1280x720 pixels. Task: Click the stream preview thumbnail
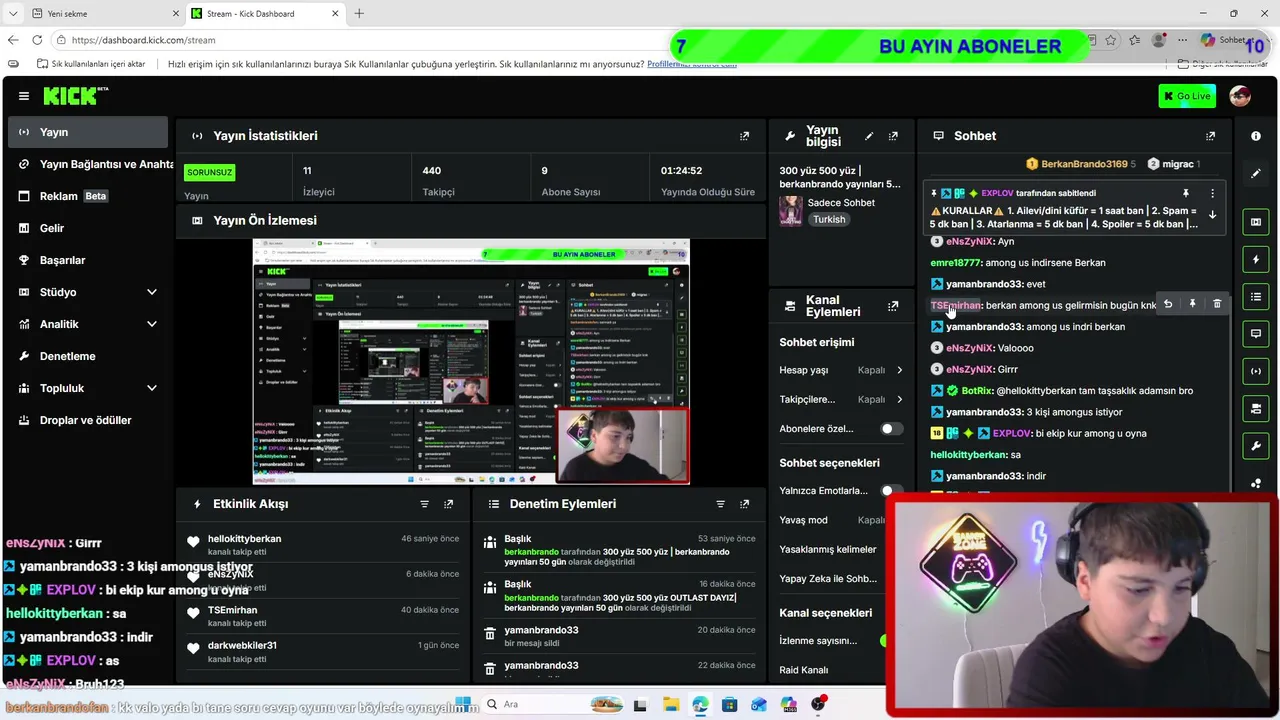coord(471,362)
